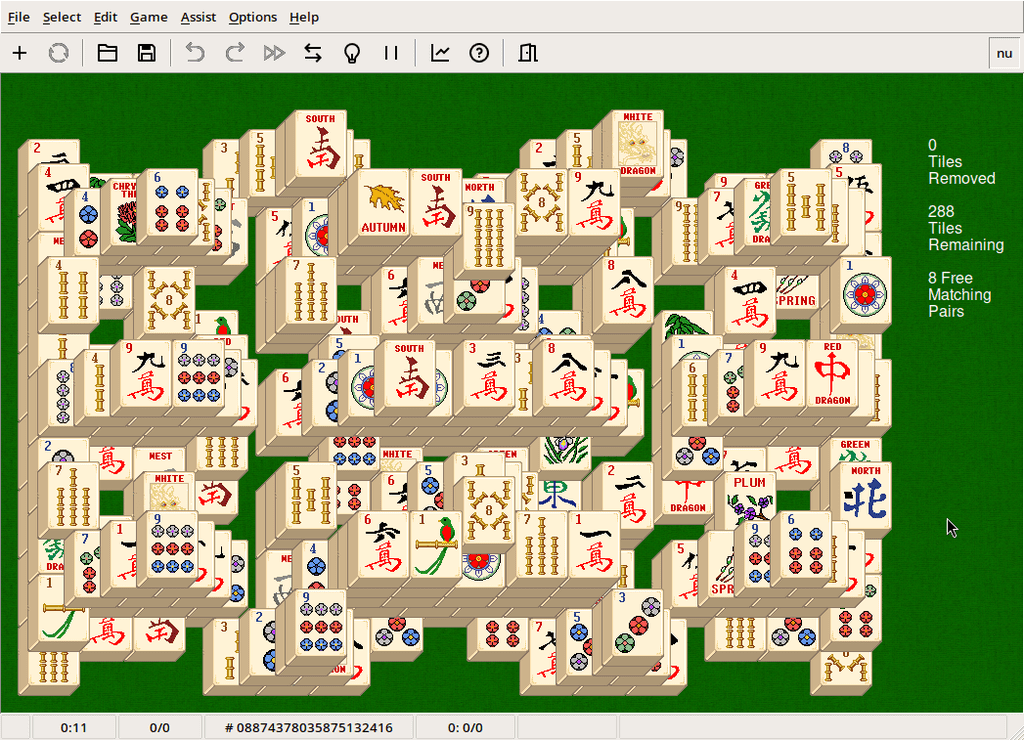Shuffle tiles with swap arrows icon
Viewport: 1024px width, 740px height.
coord(313,53)
